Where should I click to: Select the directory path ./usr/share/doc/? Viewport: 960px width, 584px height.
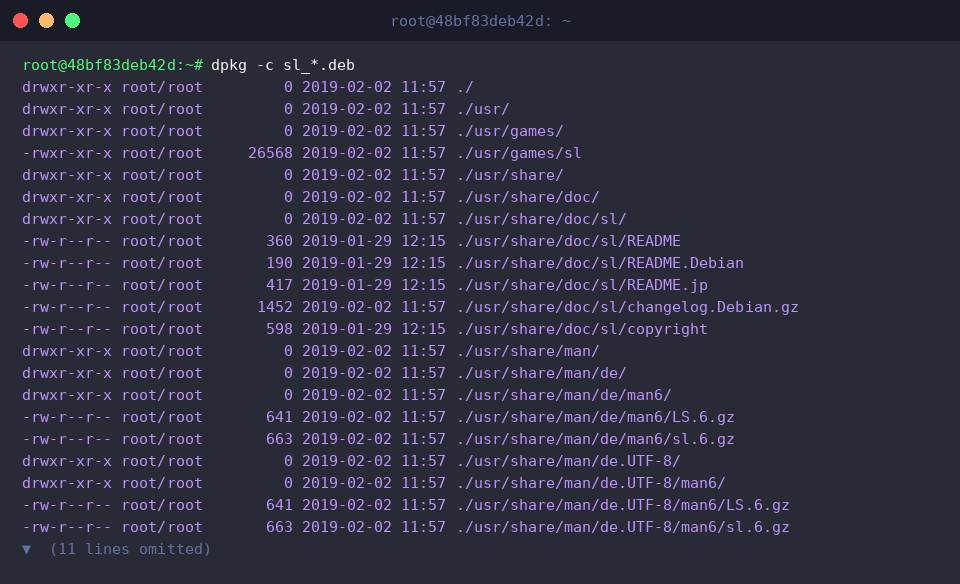pyautogui.click(x=528, y=197)
